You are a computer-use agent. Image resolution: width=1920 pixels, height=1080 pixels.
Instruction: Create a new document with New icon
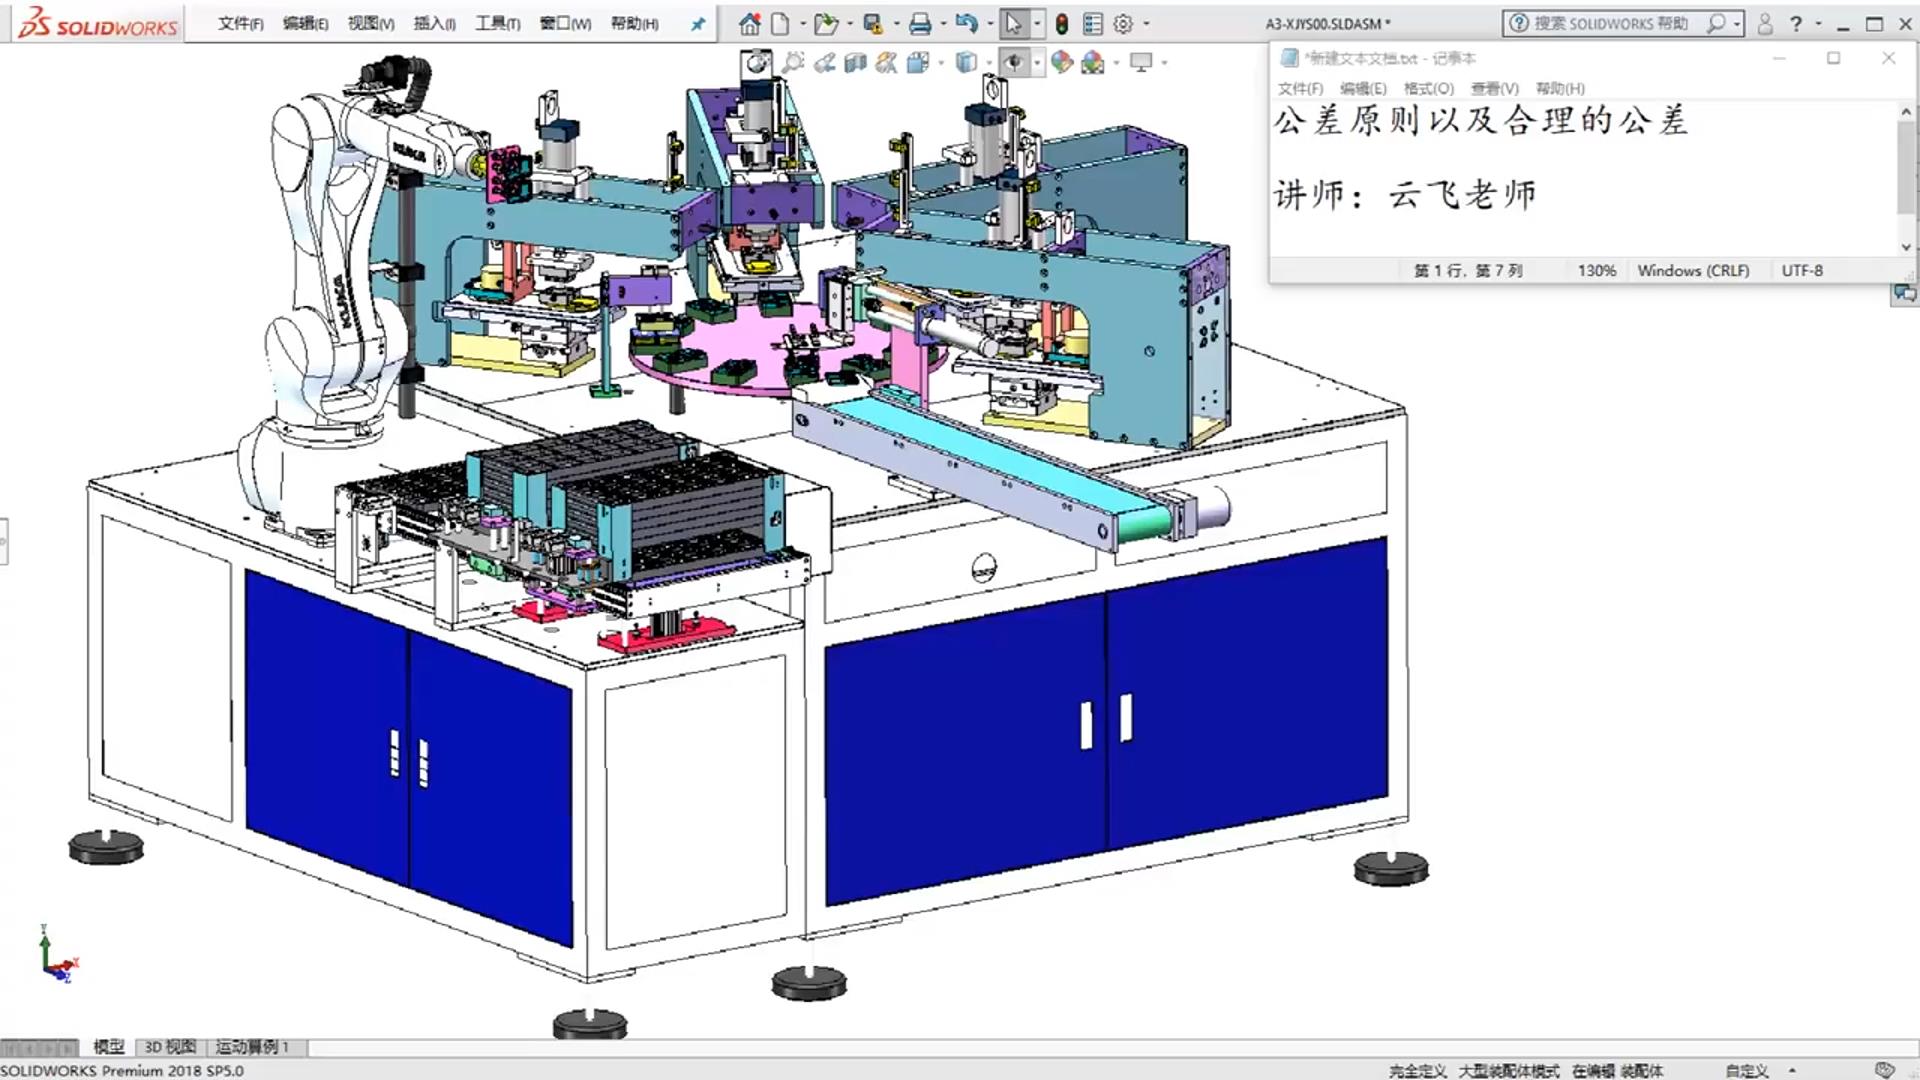point(781,23)
